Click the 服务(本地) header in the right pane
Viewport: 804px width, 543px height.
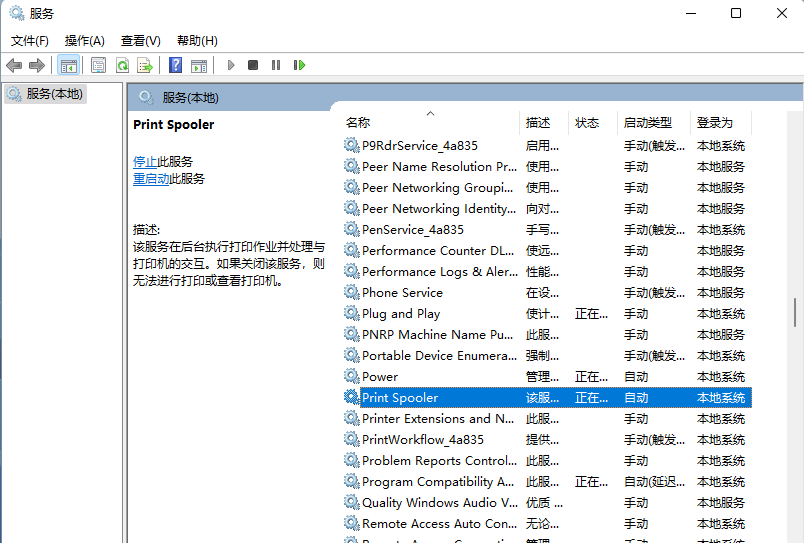tap(190, 97)
